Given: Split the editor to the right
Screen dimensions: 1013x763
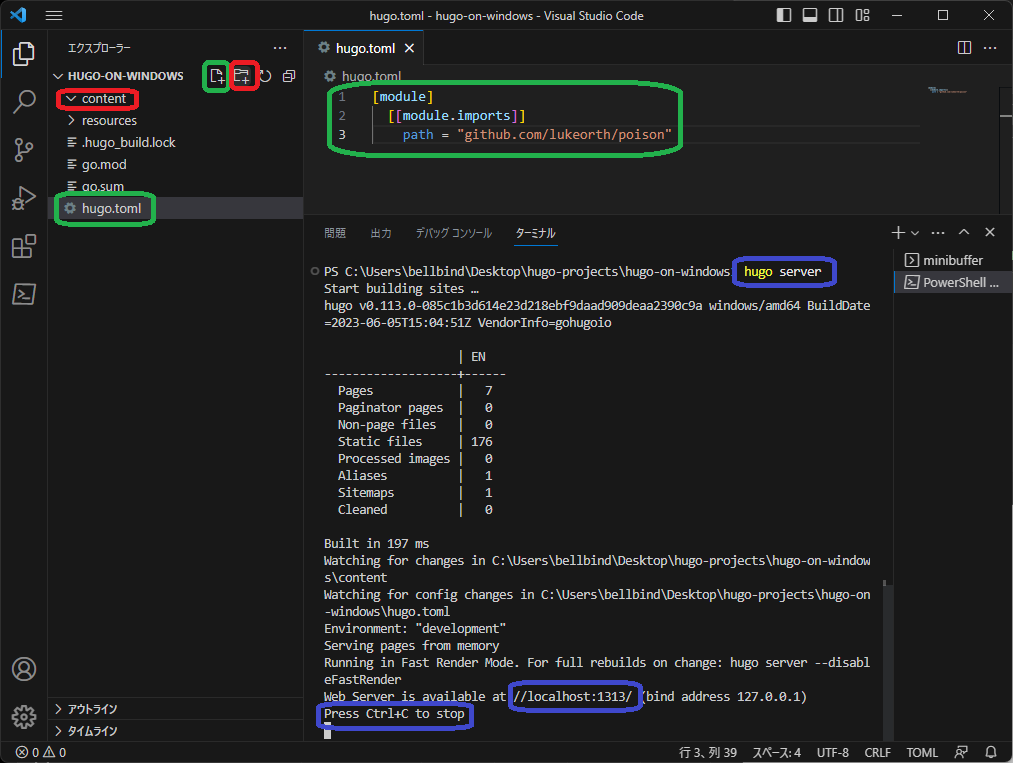Looking at the screenshot, I should pos(965,48).
